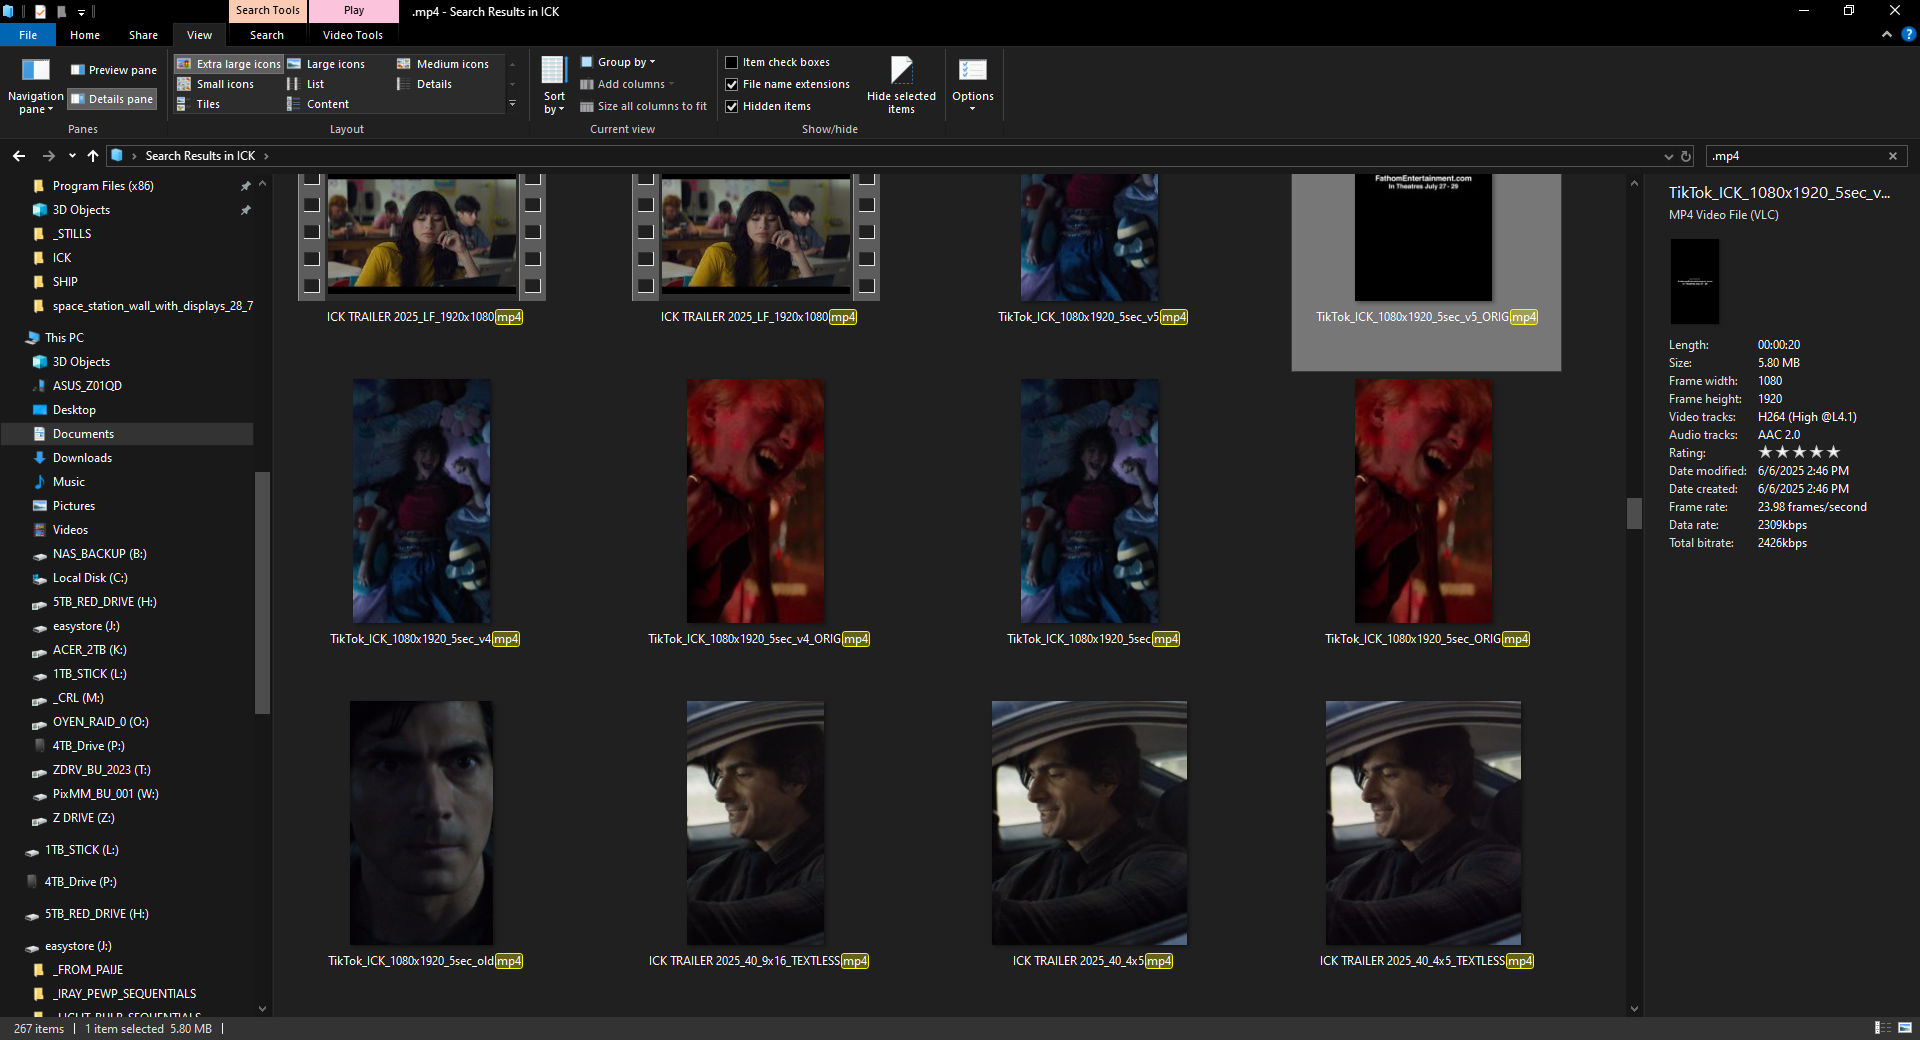Open recent locations dropdown arrow

pyautogui.click(x=72, y=156)
